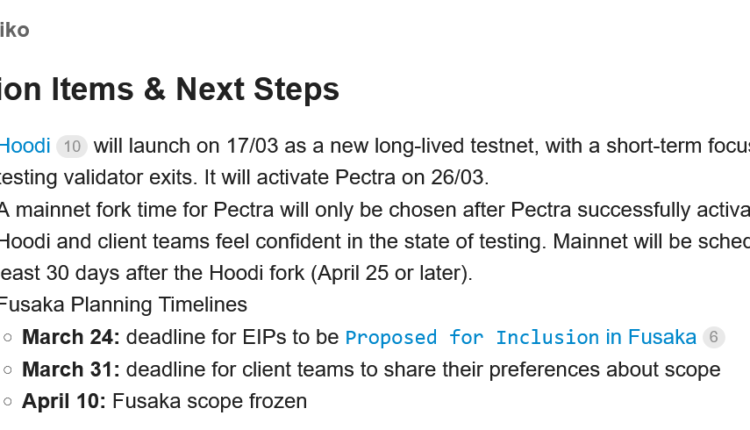Viewport: 750px width, 430px height.
Task: Click the Items & Next Steps heading
Action: point(170,90)
